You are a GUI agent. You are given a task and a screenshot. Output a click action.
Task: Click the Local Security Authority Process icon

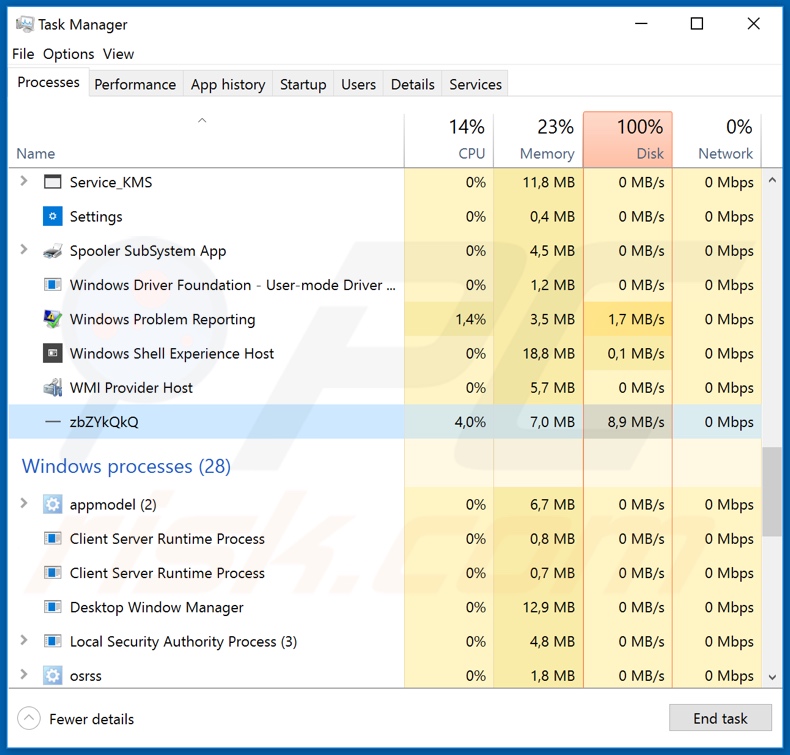click(52, 641)
